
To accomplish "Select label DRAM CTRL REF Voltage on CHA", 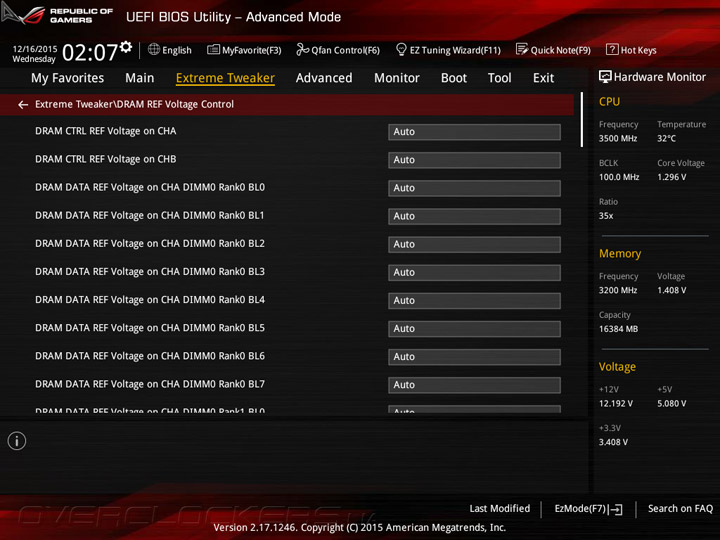I will click(106, 131).
